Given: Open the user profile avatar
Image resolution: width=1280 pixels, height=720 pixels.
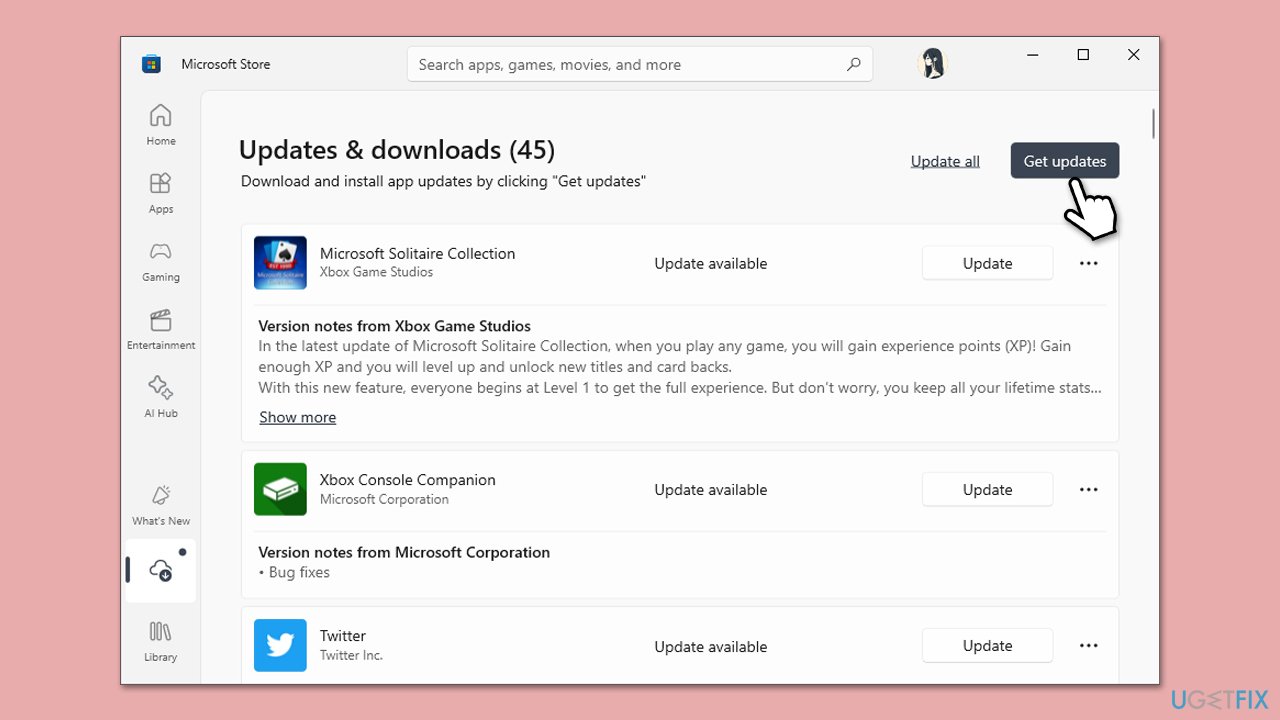Looking at the screenshot, I should [x=932, y=64].
